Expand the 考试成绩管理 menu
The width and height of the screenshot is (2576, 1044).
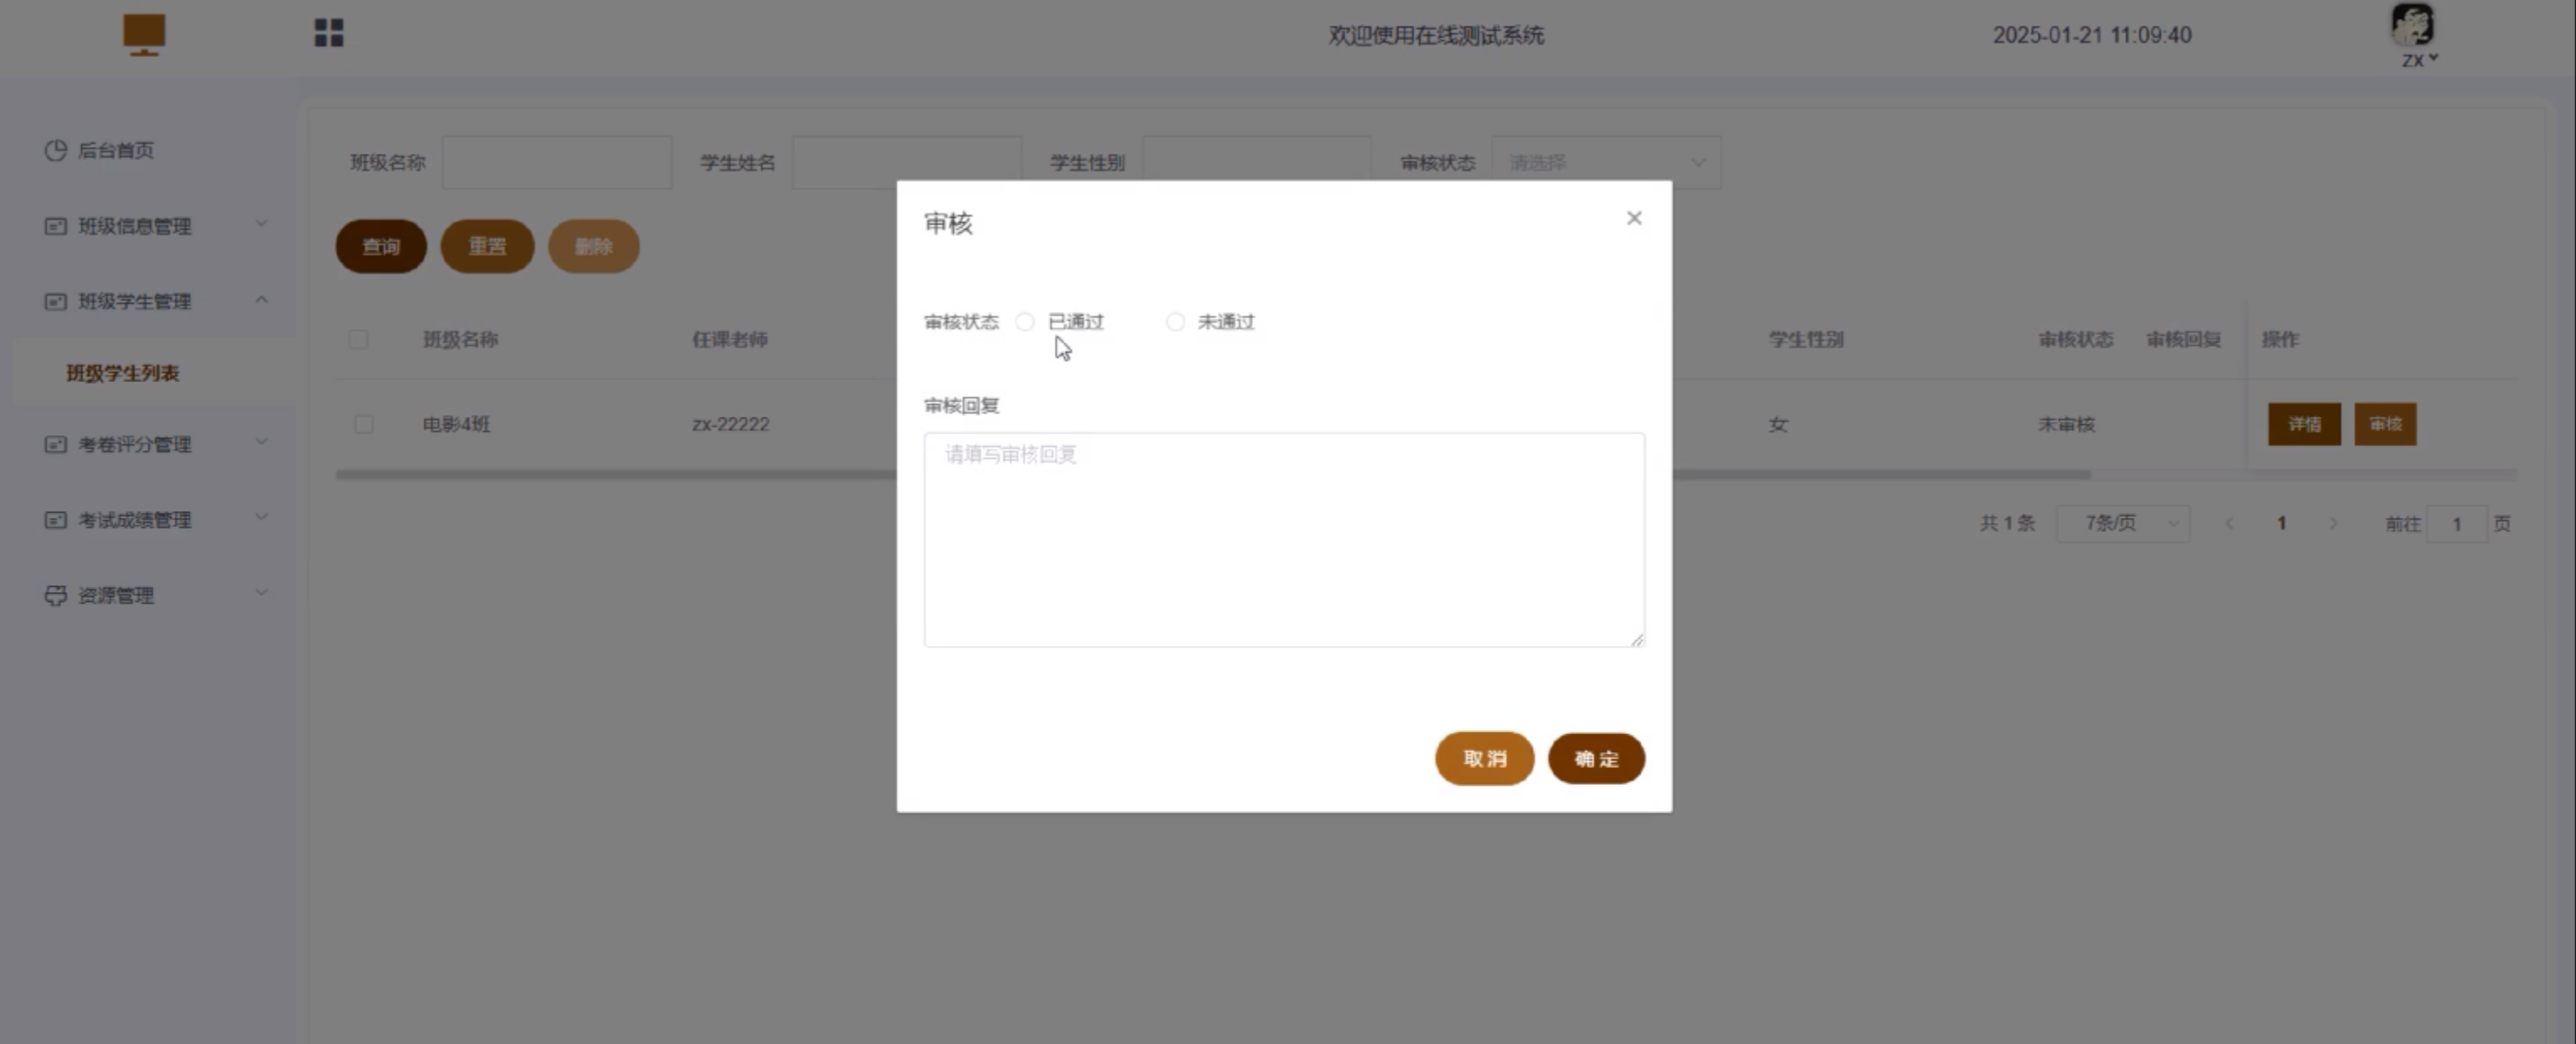pos(135,520)
